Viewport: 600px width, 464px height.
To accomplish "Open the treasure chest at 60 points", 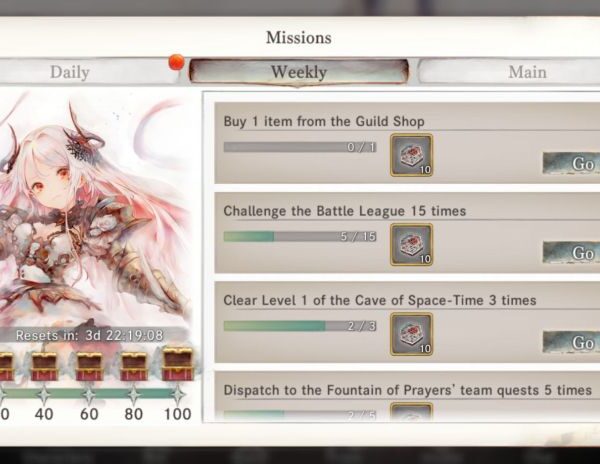I will (x=89, y=366).
